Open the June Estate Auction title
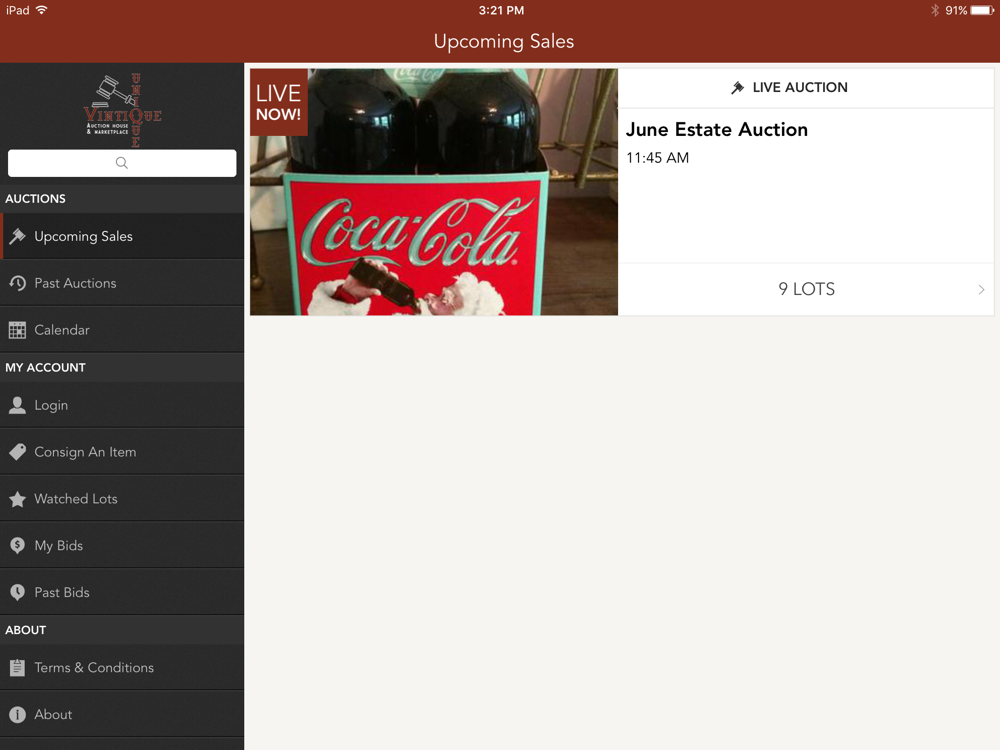 click(717, 129)
